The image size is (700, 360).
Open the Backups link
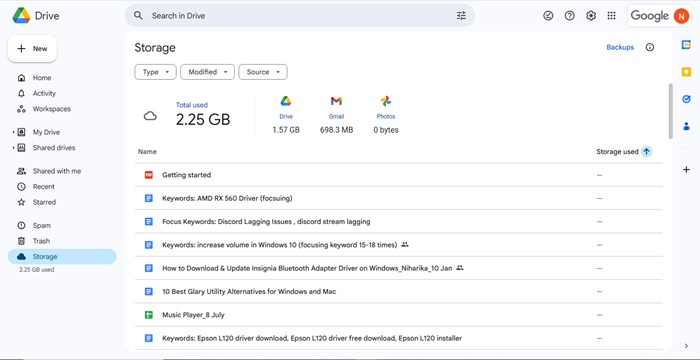tap(620, 47)
